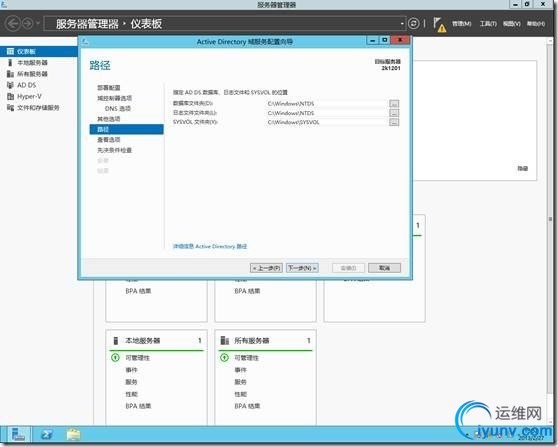Click the wizard window title bar icon
This screenshot has height=447, width=558.
click(85, 42)
